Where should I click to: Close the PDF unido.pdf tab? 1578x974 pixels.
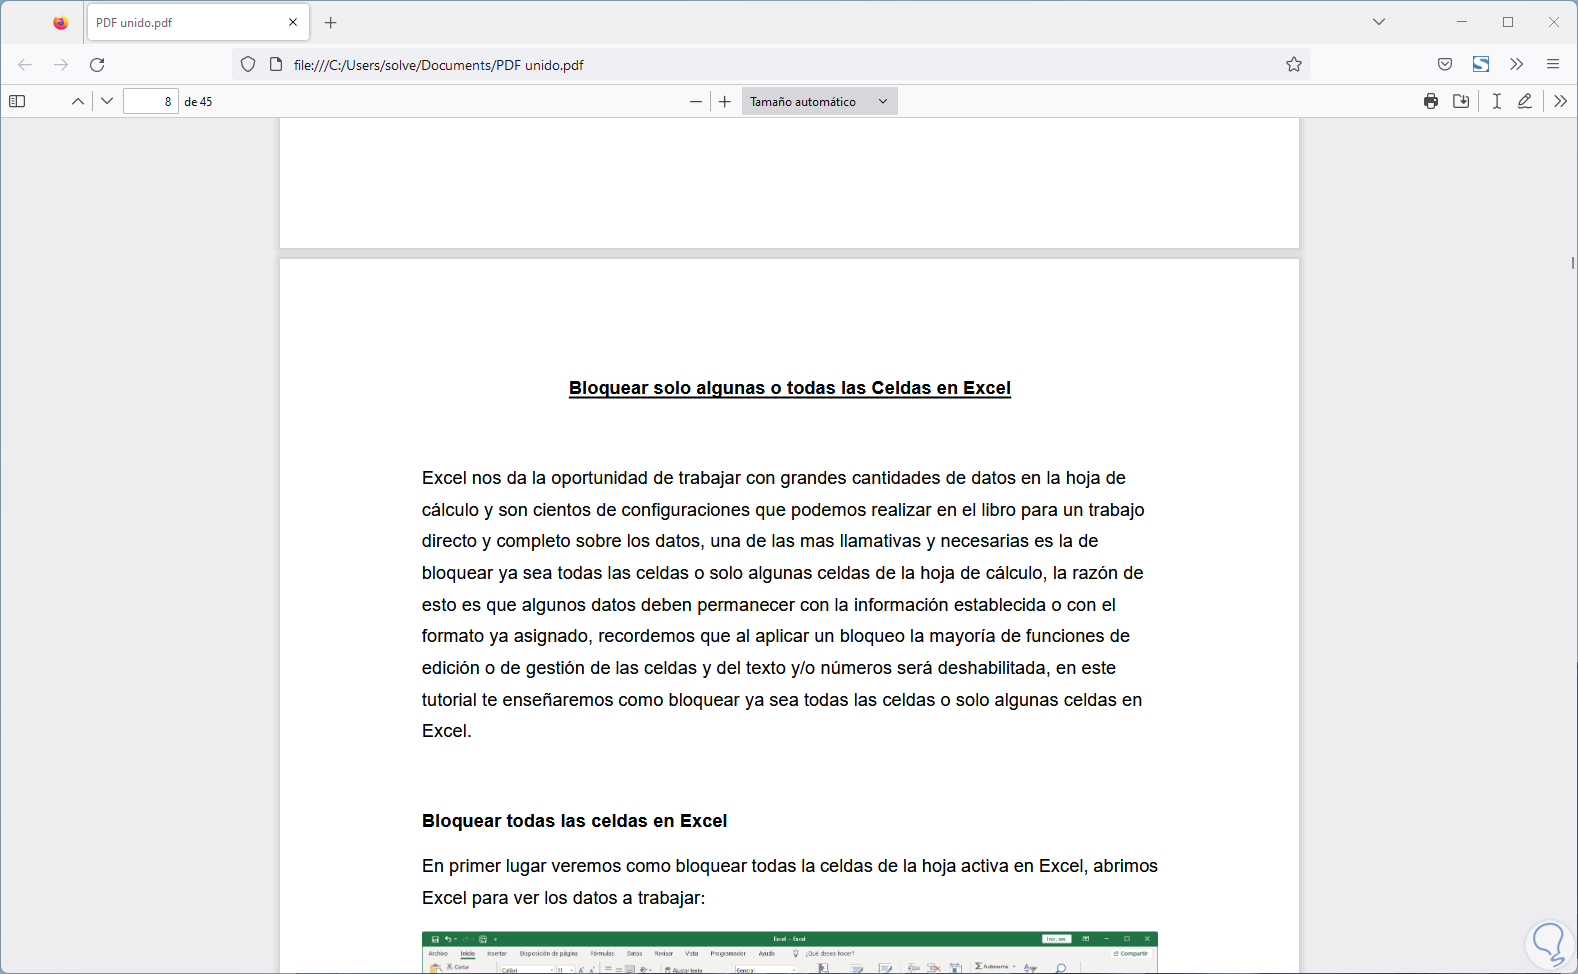click(x=293, y=22)
